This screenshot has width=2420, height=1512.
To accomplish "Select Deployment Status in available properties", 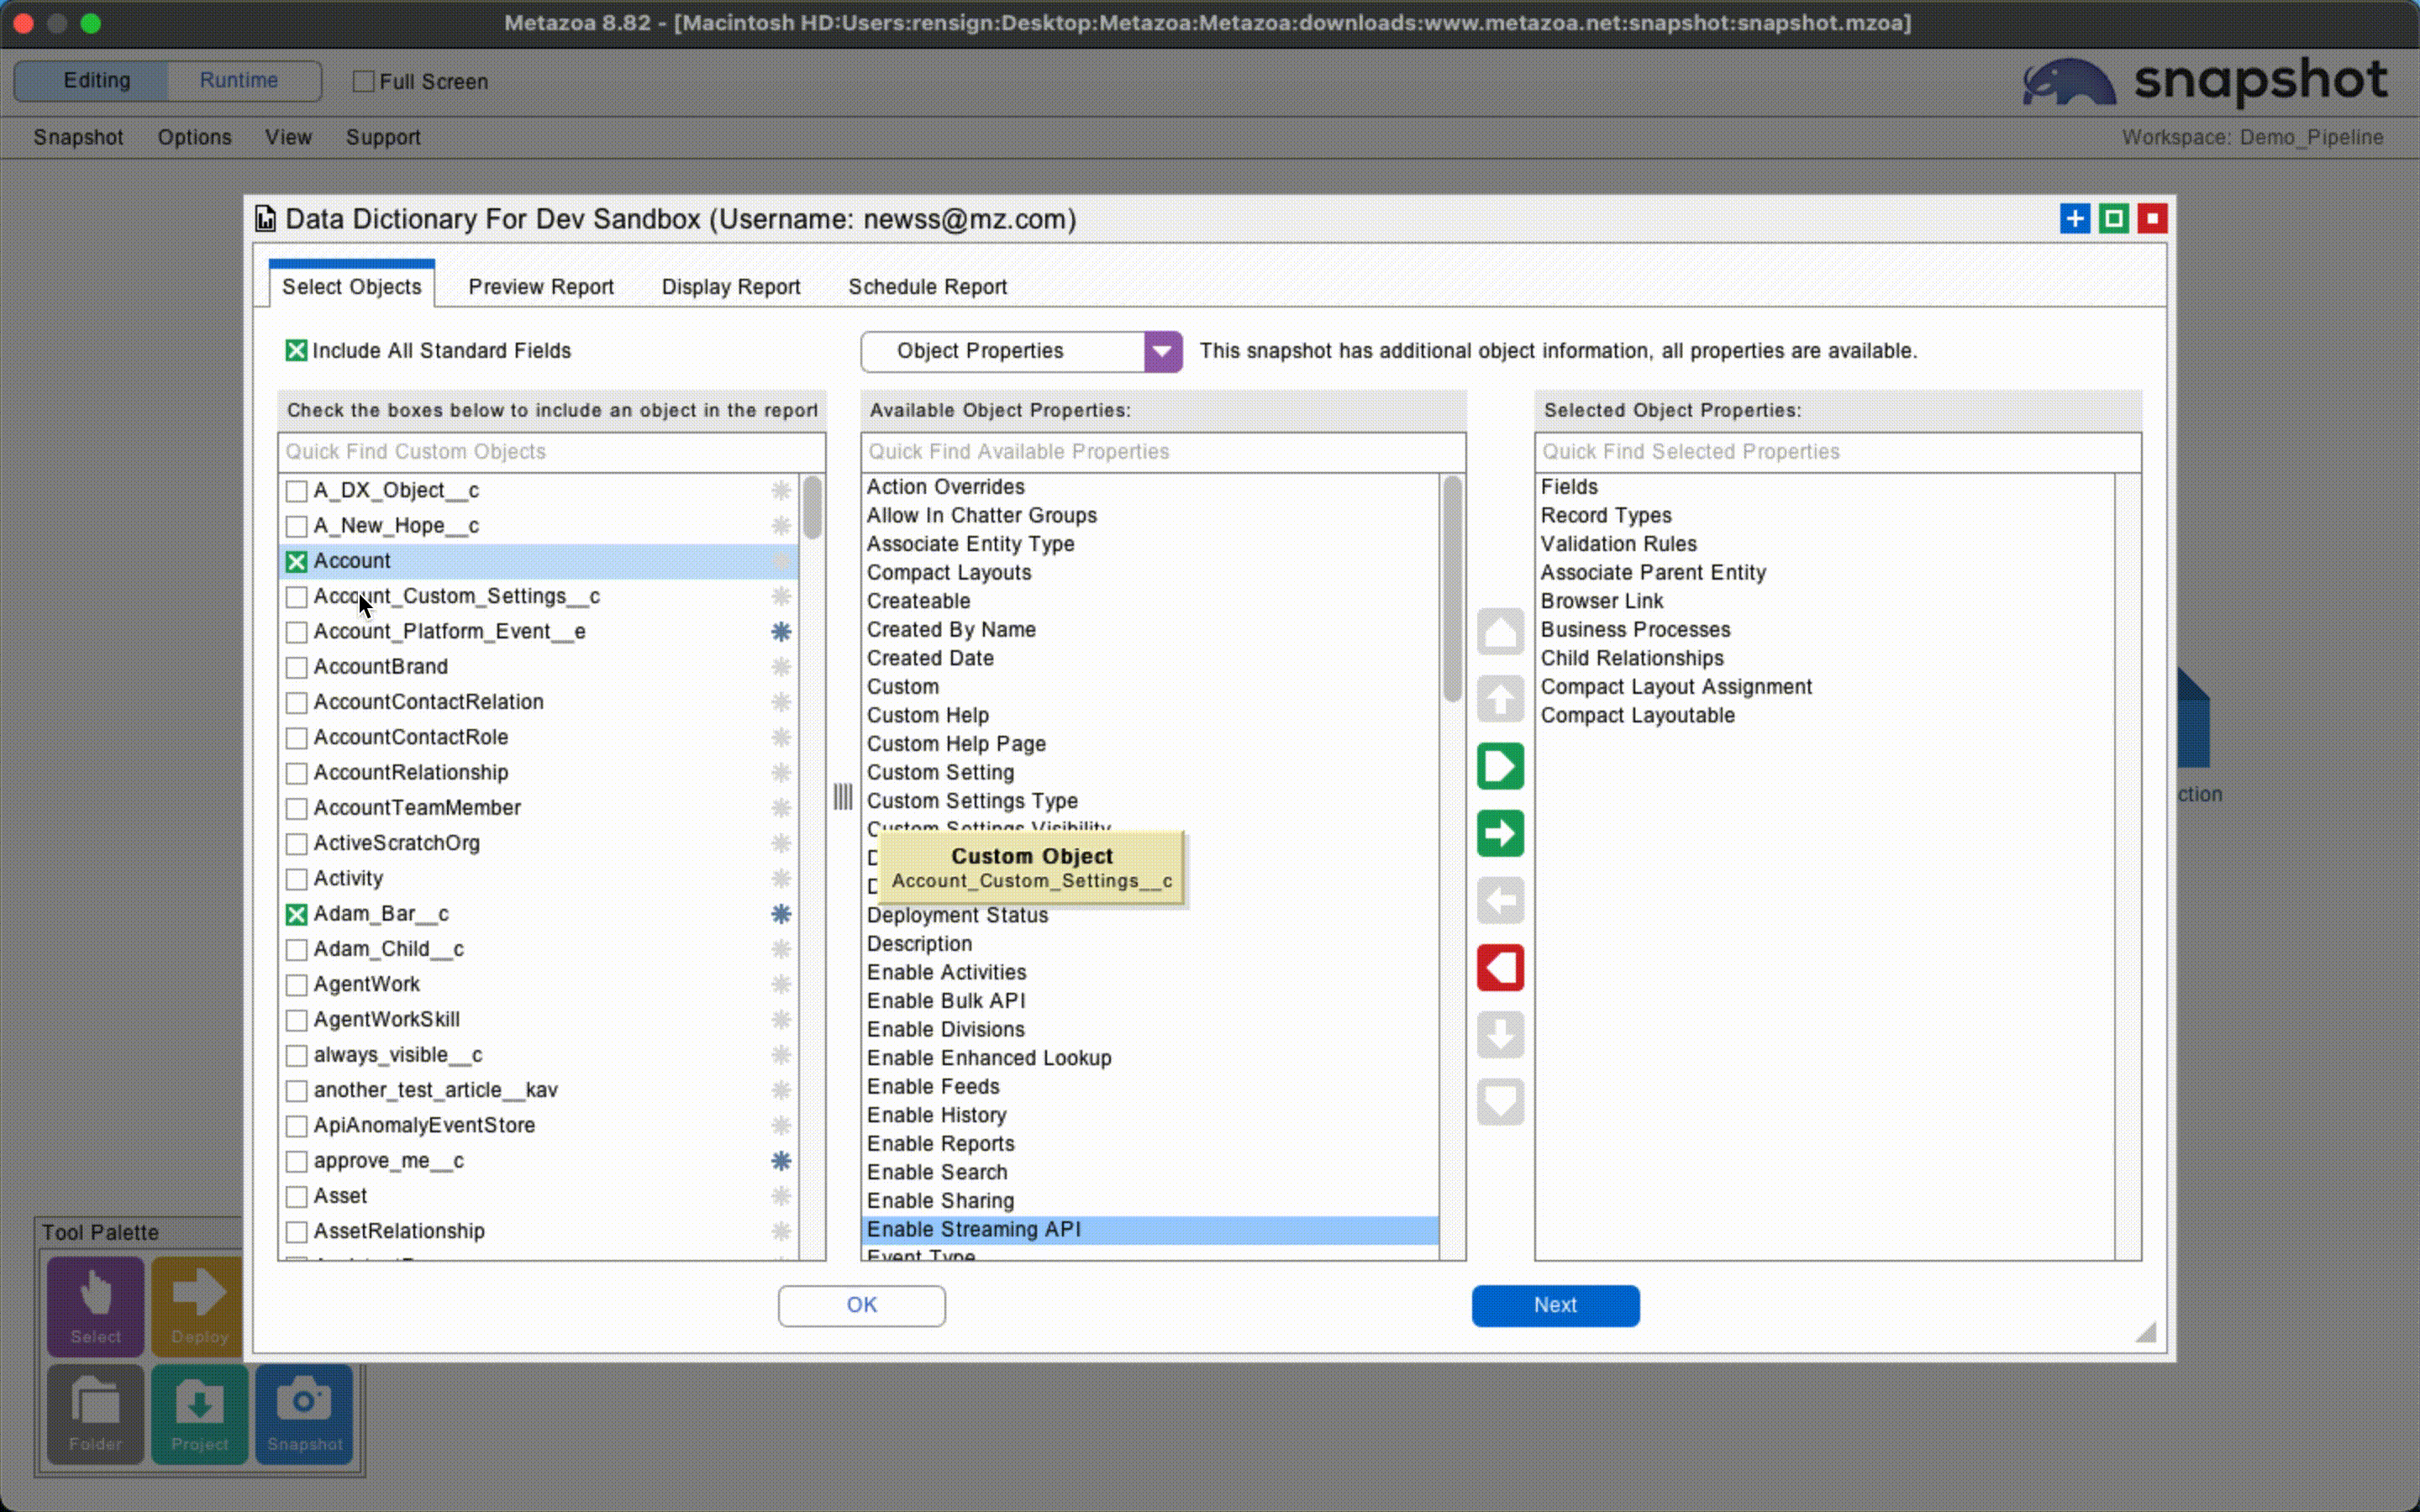I will (1150, 915).
